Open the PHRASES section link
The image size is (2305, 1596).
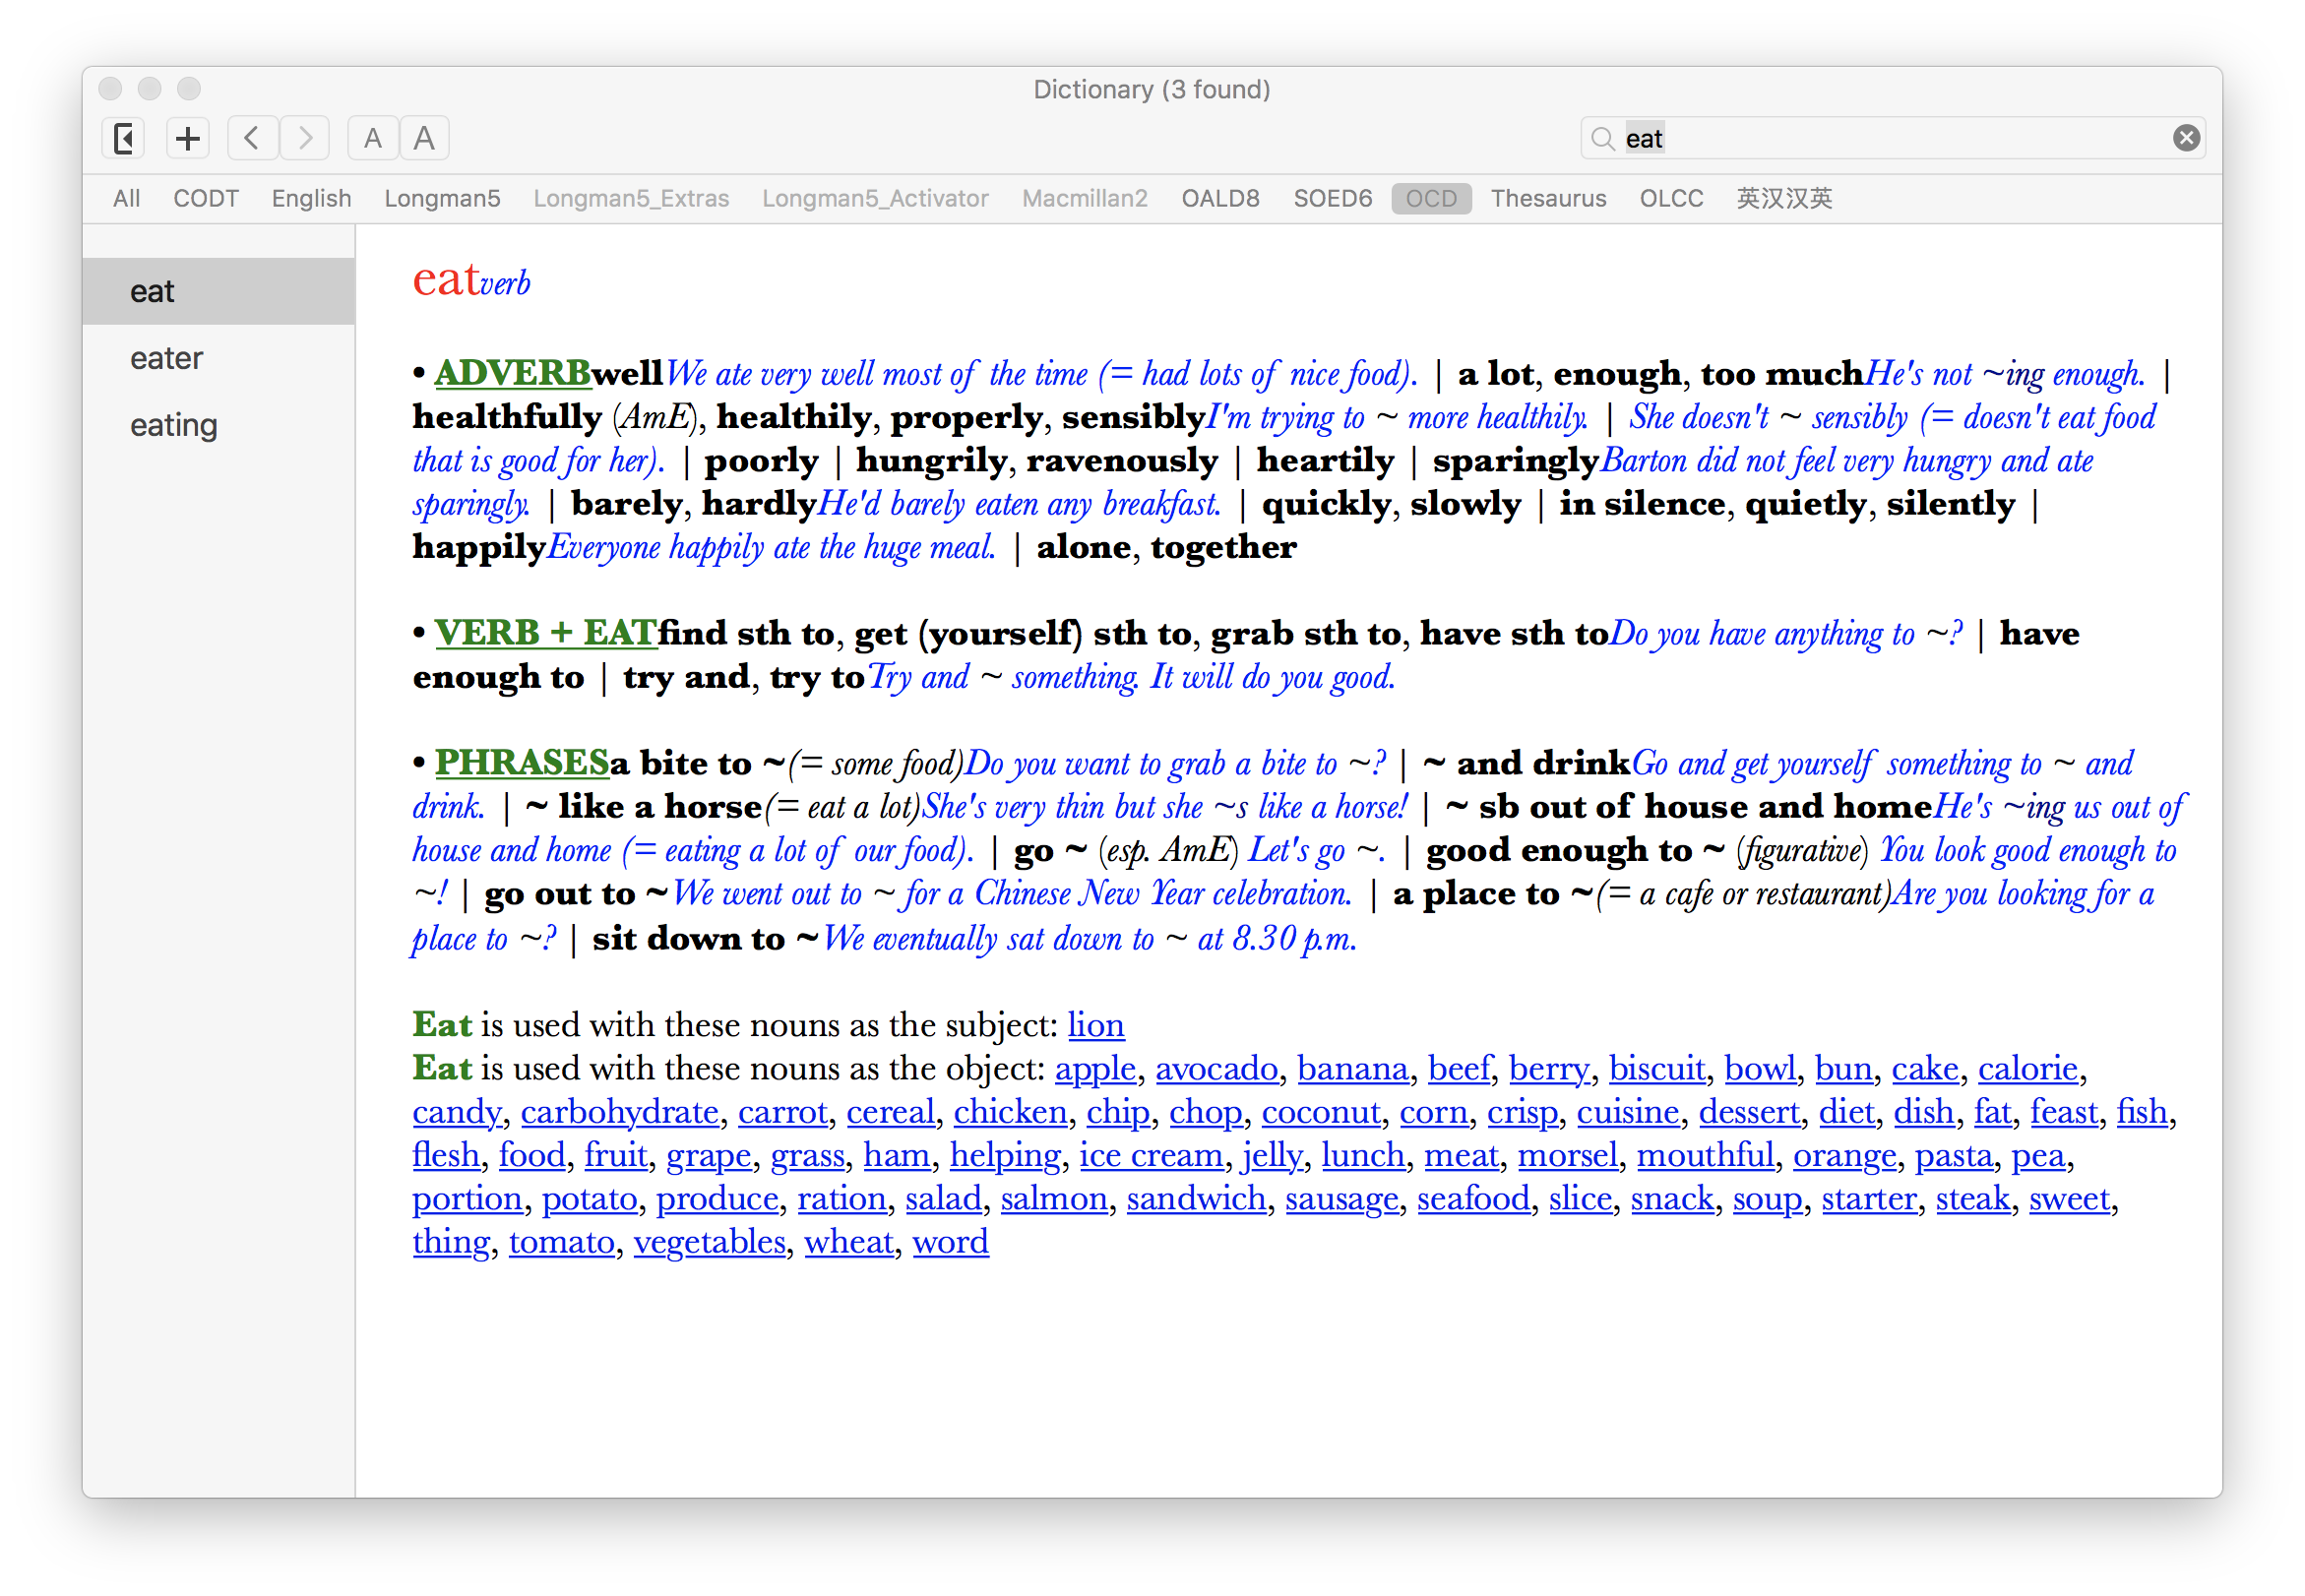(x=521, y=762)
